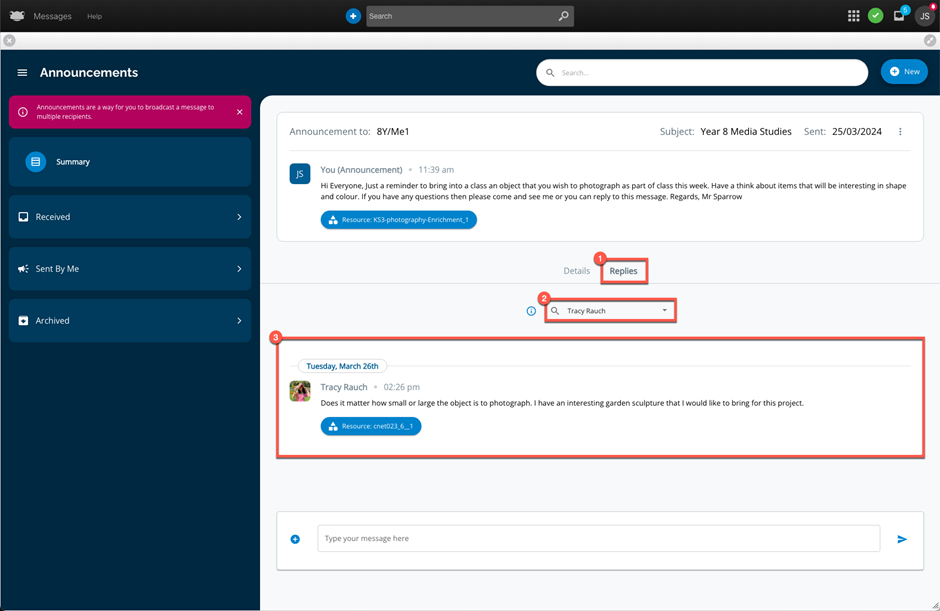Switch to the Replies tab
Image resolution: width=940 pixels, height=611 pixels.
click(623, 271)
